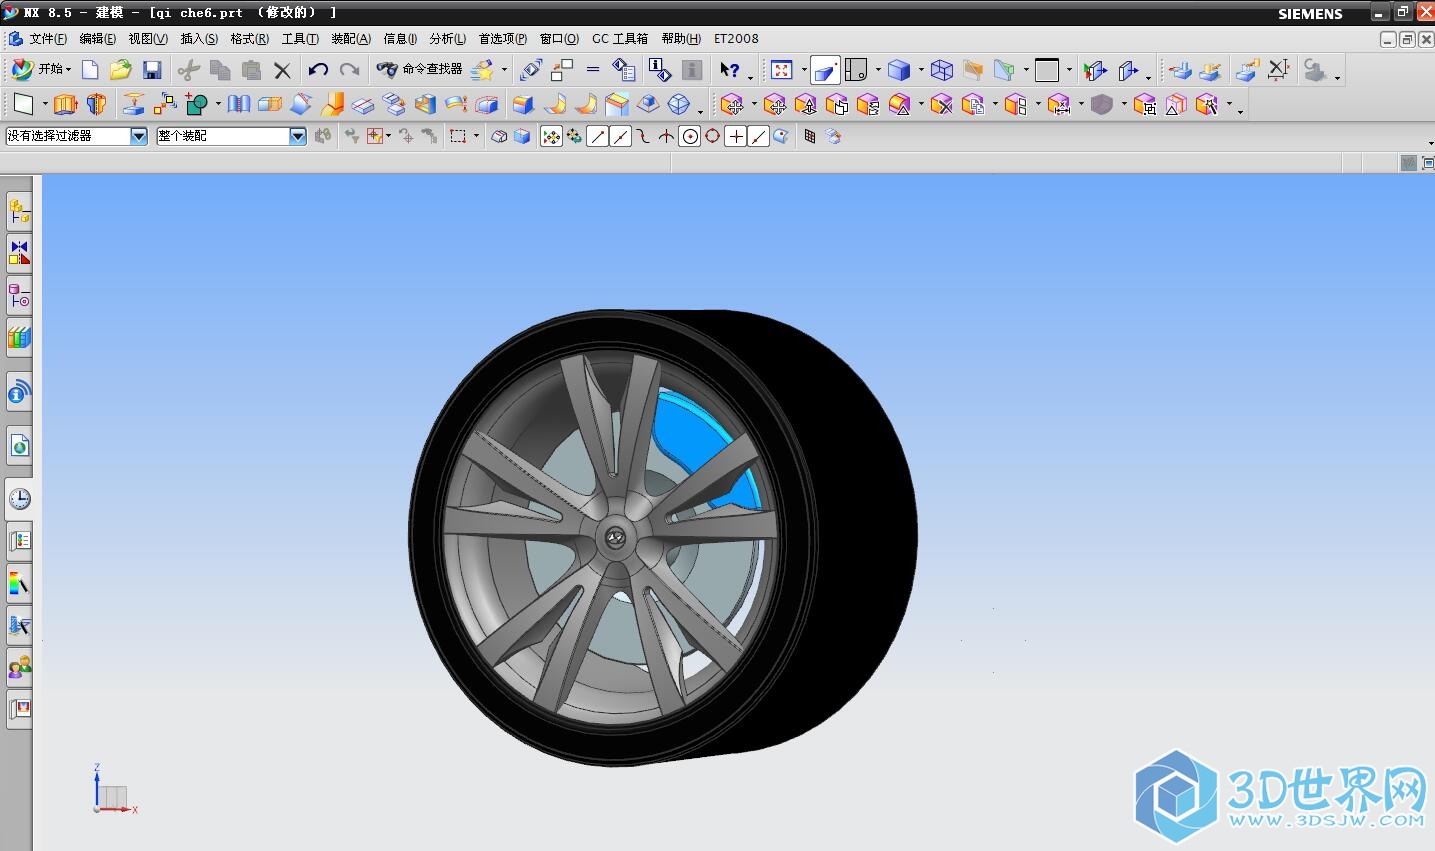Open Internet Explorer tab in resource bar
The height and width of the screenshot is (851, 1435).
(x=19, y=445)
